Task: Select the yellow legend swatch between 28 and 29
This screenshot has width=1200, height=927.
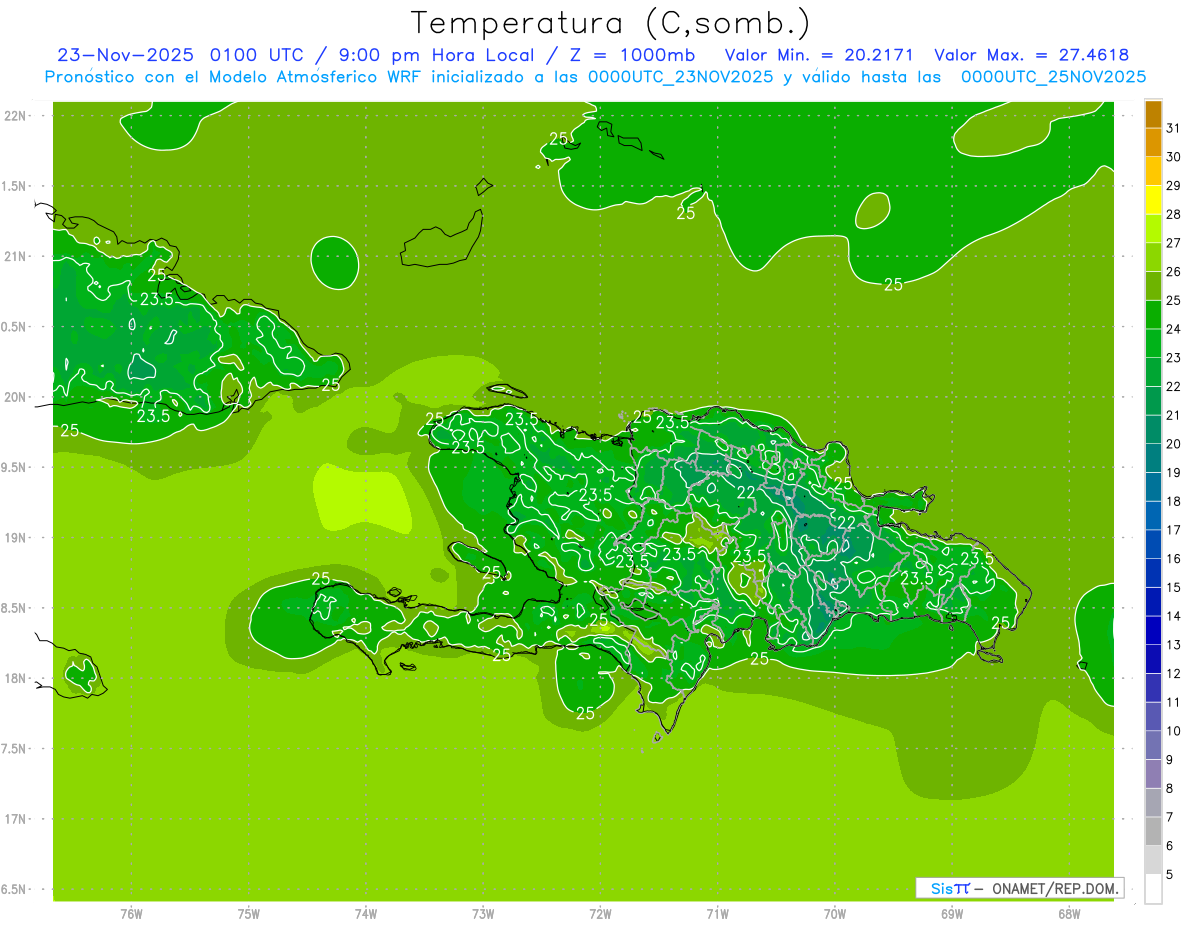Action: click(1153, 200)
